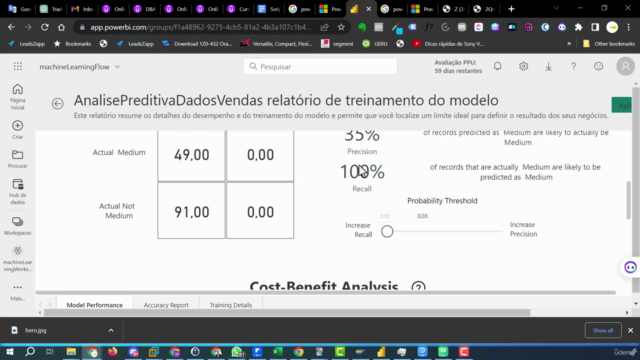
Task: Switch to Model Performance tab
Action: pos(95,305)
